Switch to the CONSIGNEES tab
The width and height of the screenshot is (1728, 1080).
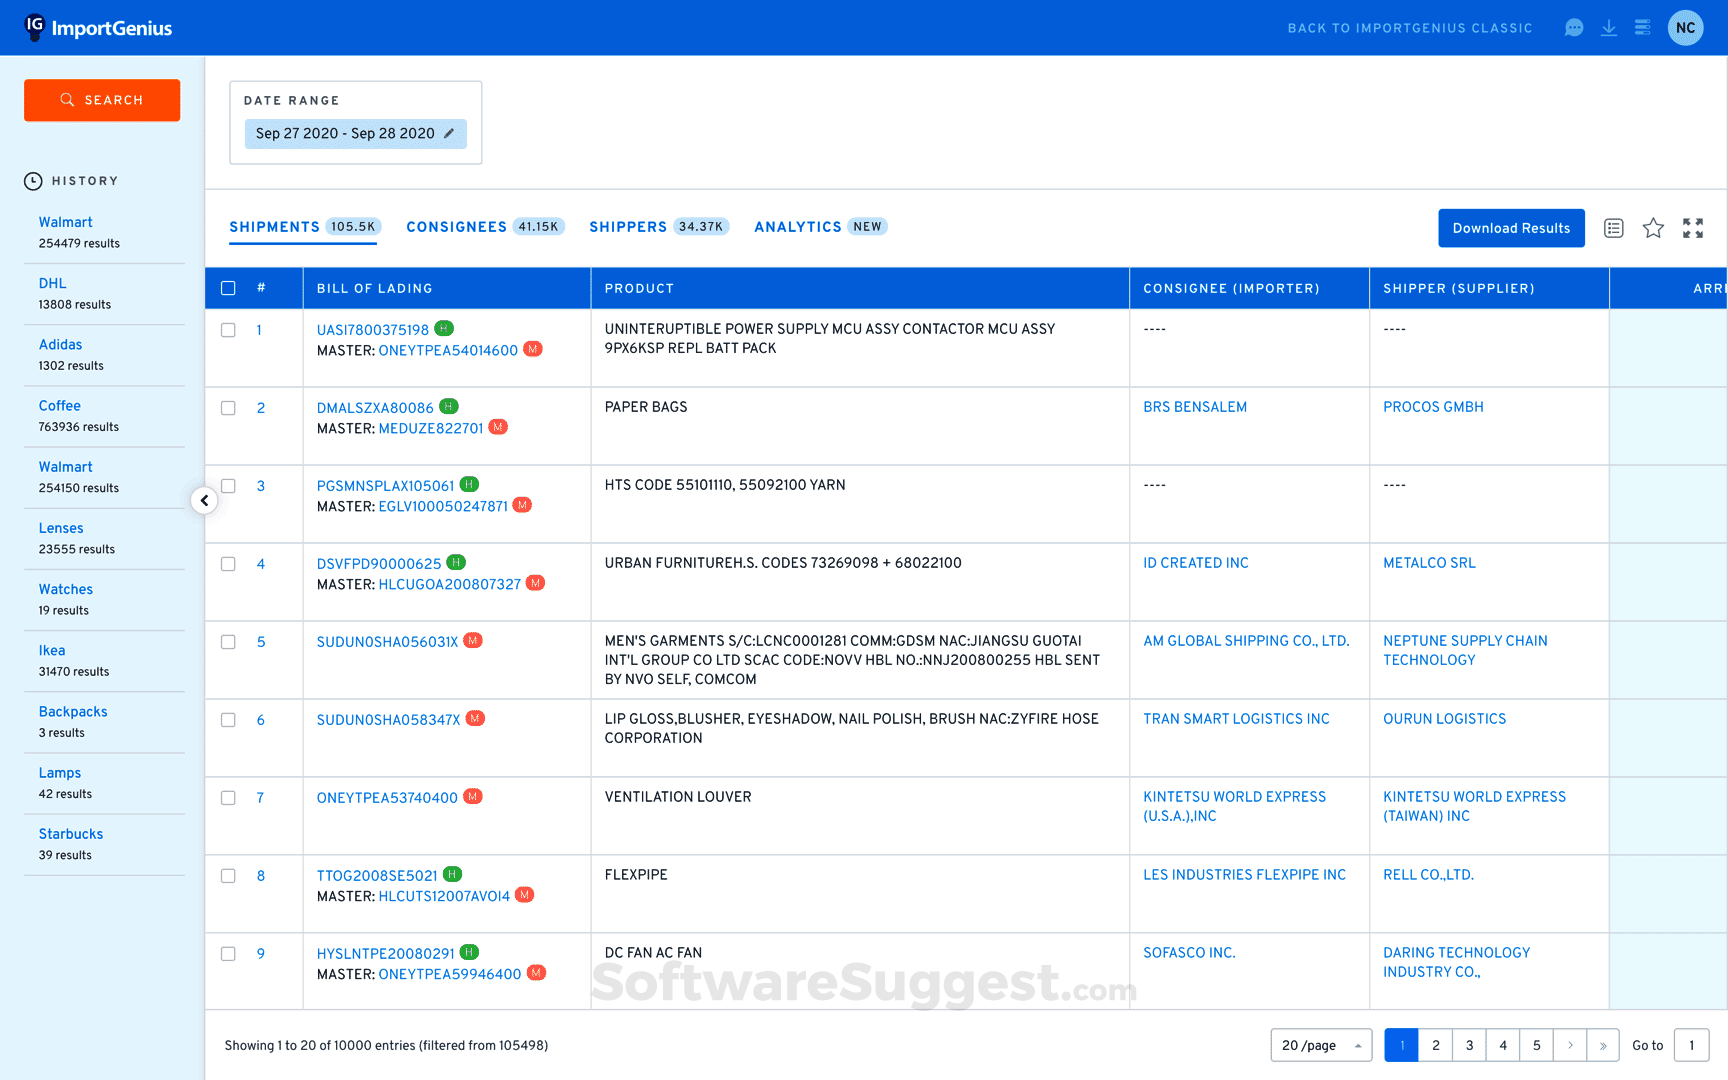coord(457,227)
